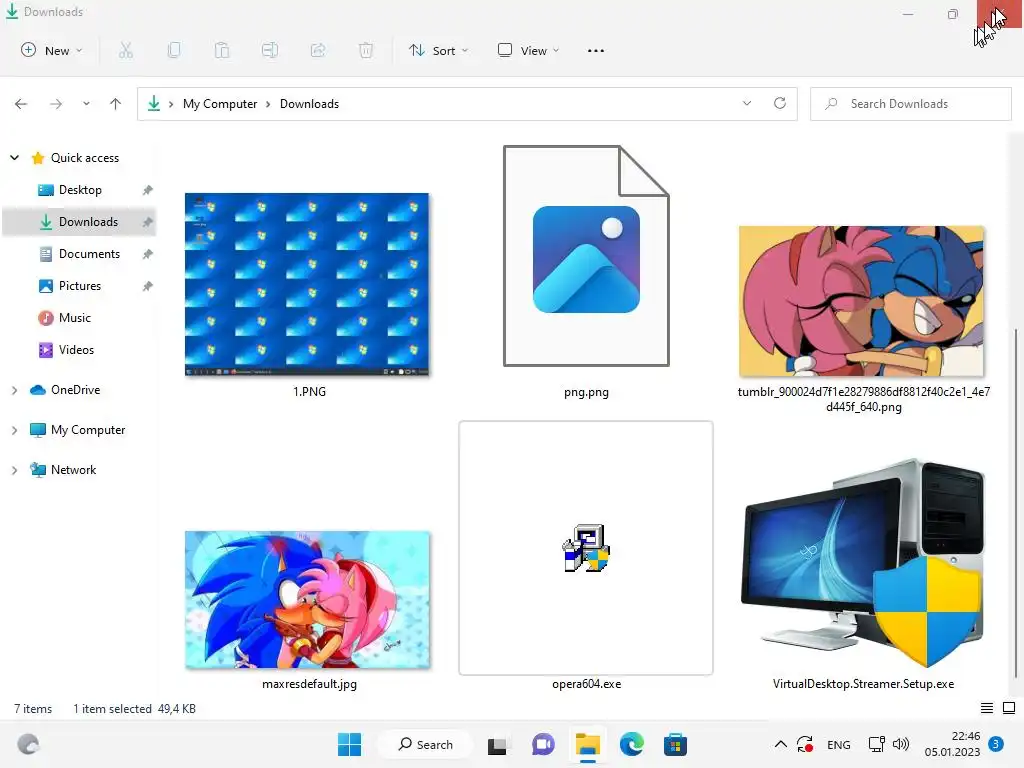The height and width of the screenshot is (768, 1024).
Task: Click the widgets icon on taskbar left
Action: point(28,744)
